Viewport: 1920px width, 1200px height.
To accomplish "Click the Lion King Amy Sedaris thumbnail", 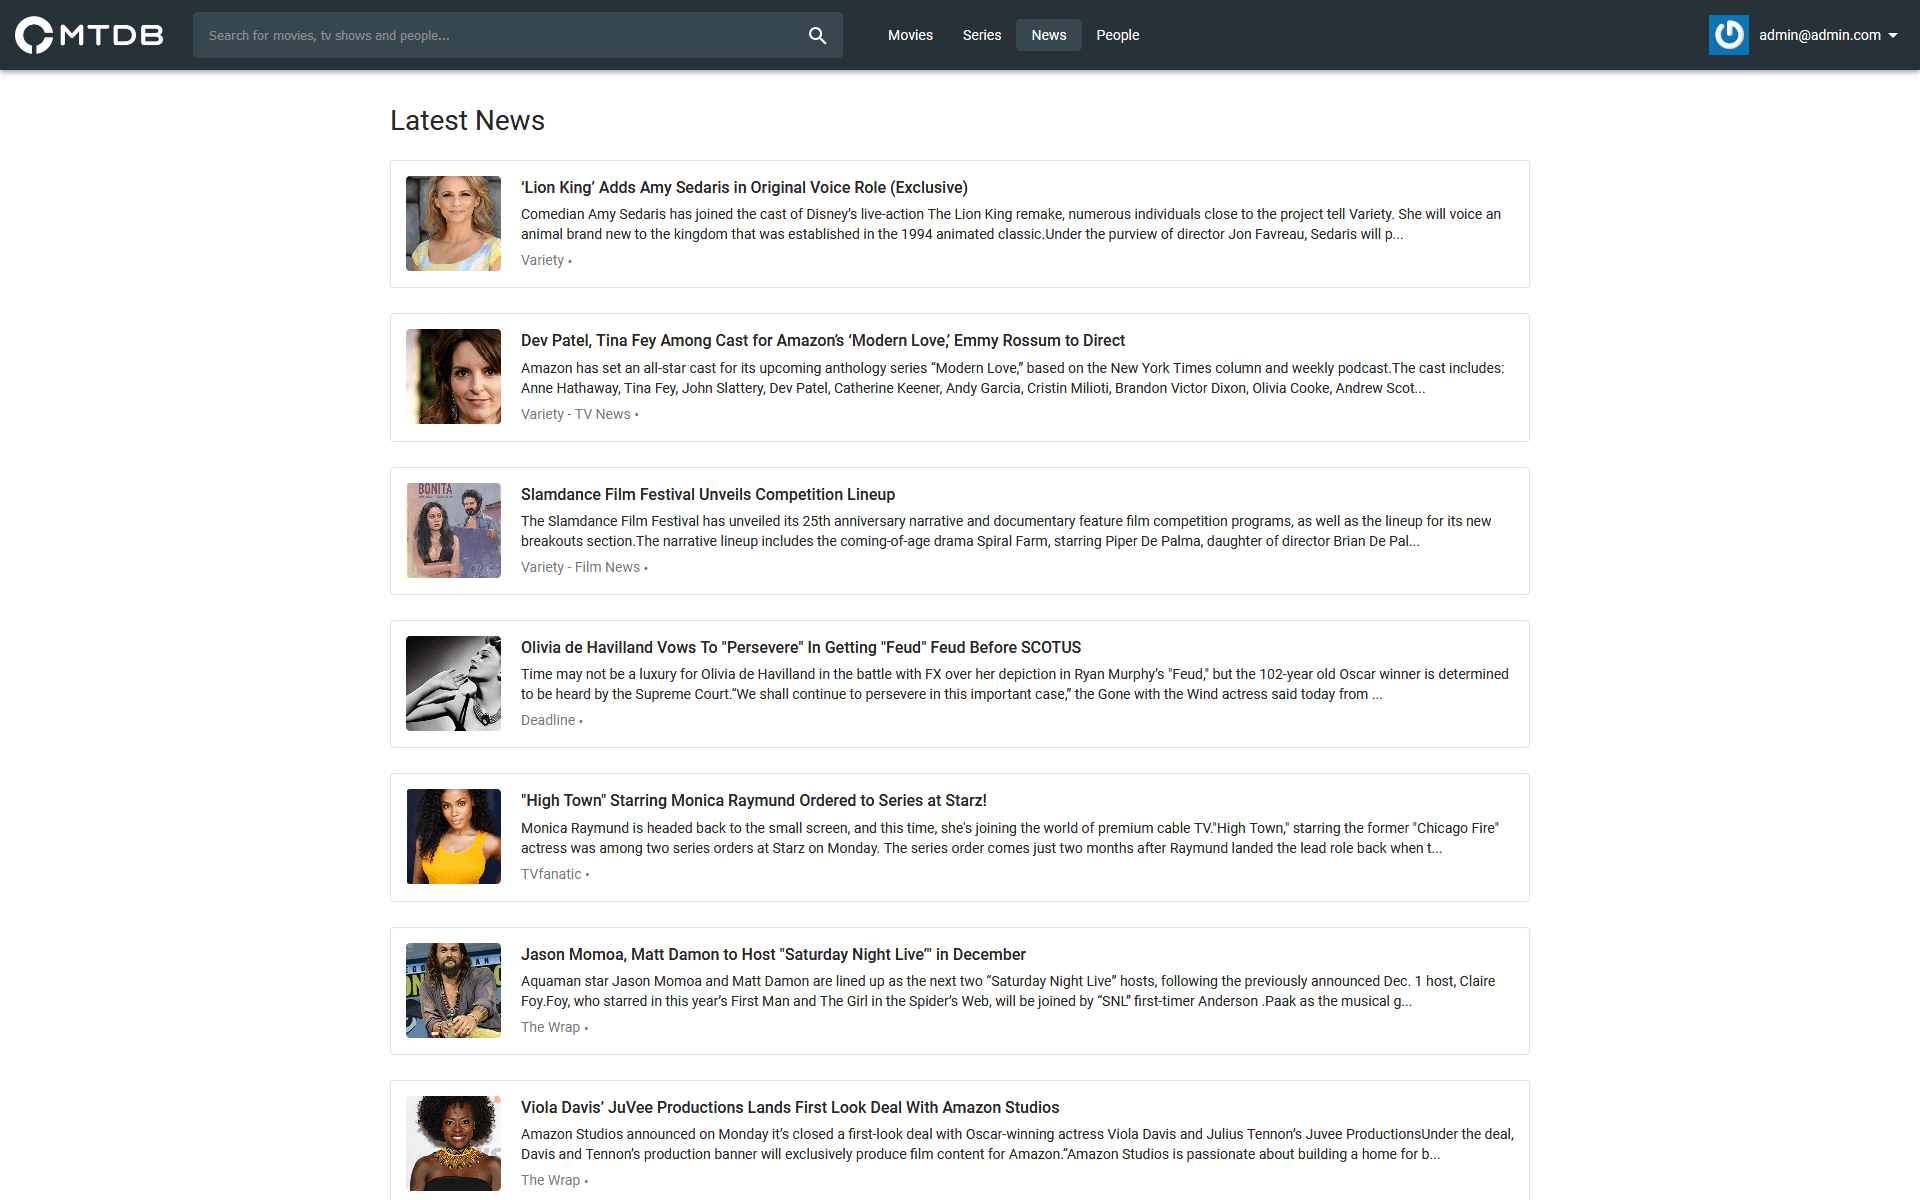I will pos(453,223).
